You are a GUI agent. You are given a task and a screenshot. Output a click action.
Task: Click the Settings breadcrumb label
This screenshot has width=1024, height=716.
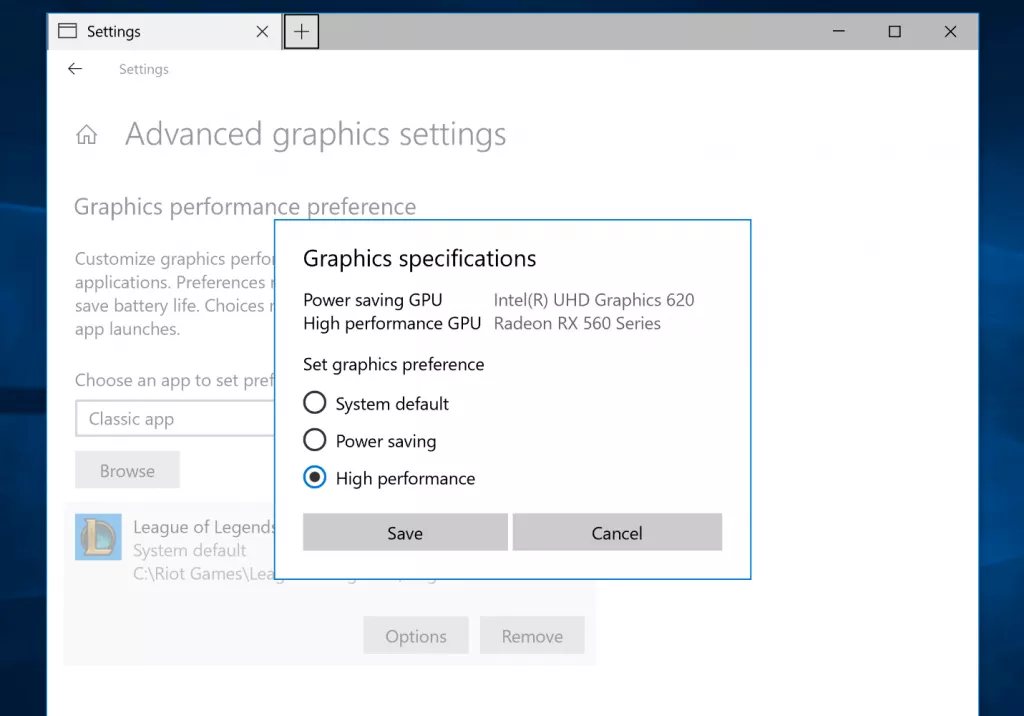(143, 69)
